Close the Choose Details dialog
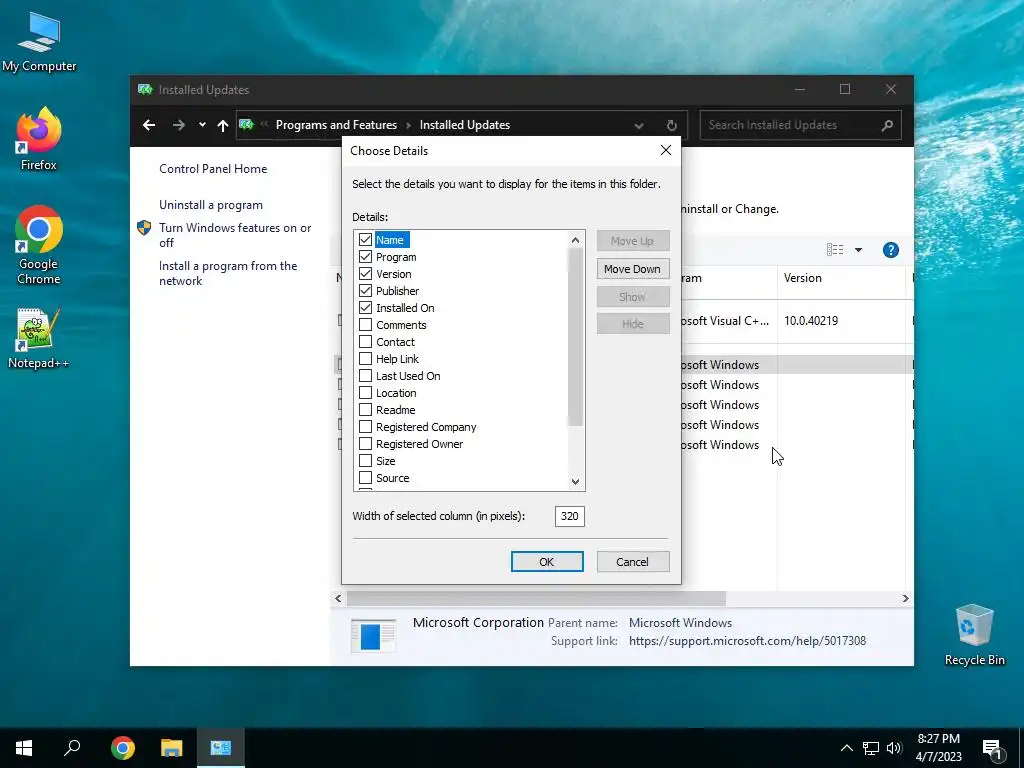Viewport: 1024px width, 768px height. 665,150
